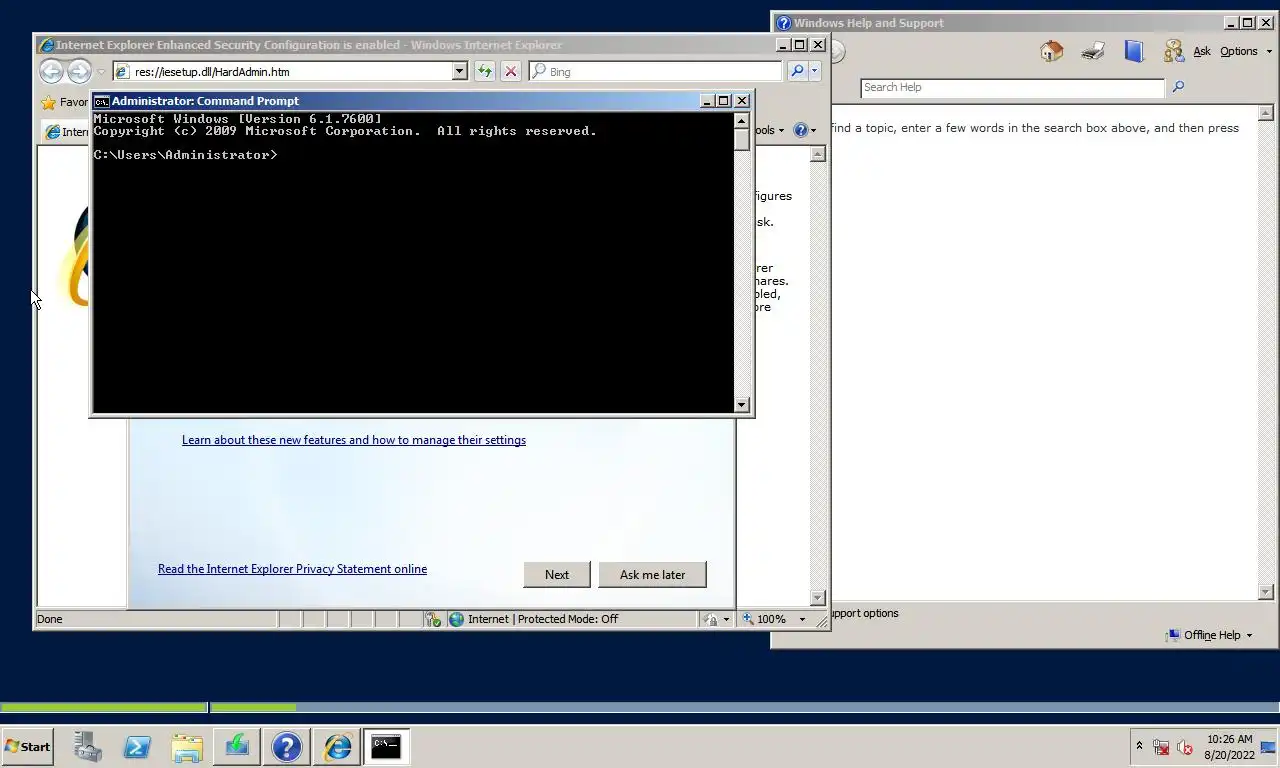Click the network tray icon
Screen dimensions: 1280x768
coord(1161,747)
